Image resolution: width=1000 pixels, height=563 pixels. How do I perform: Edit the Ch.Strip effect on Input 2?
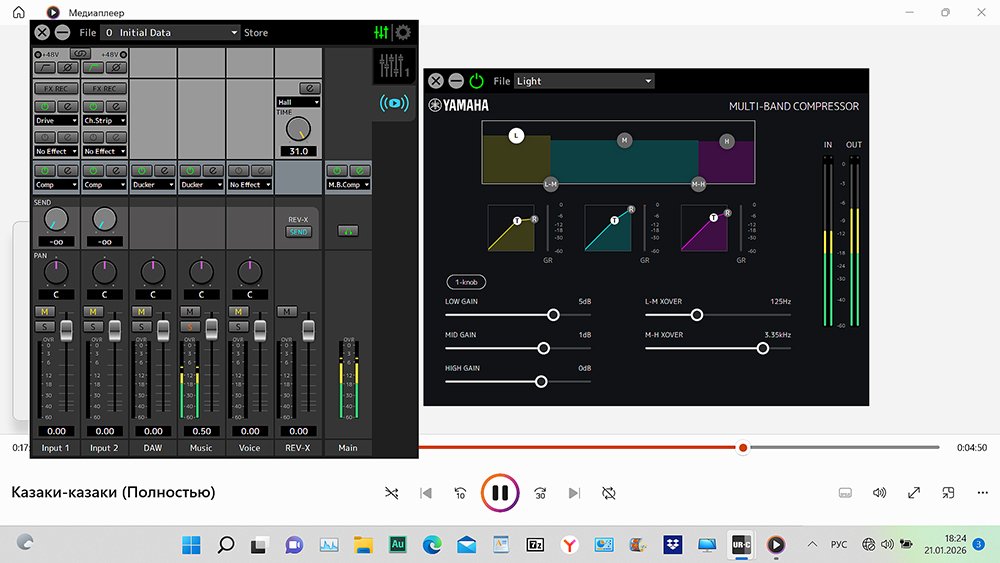tap(116, 106)
